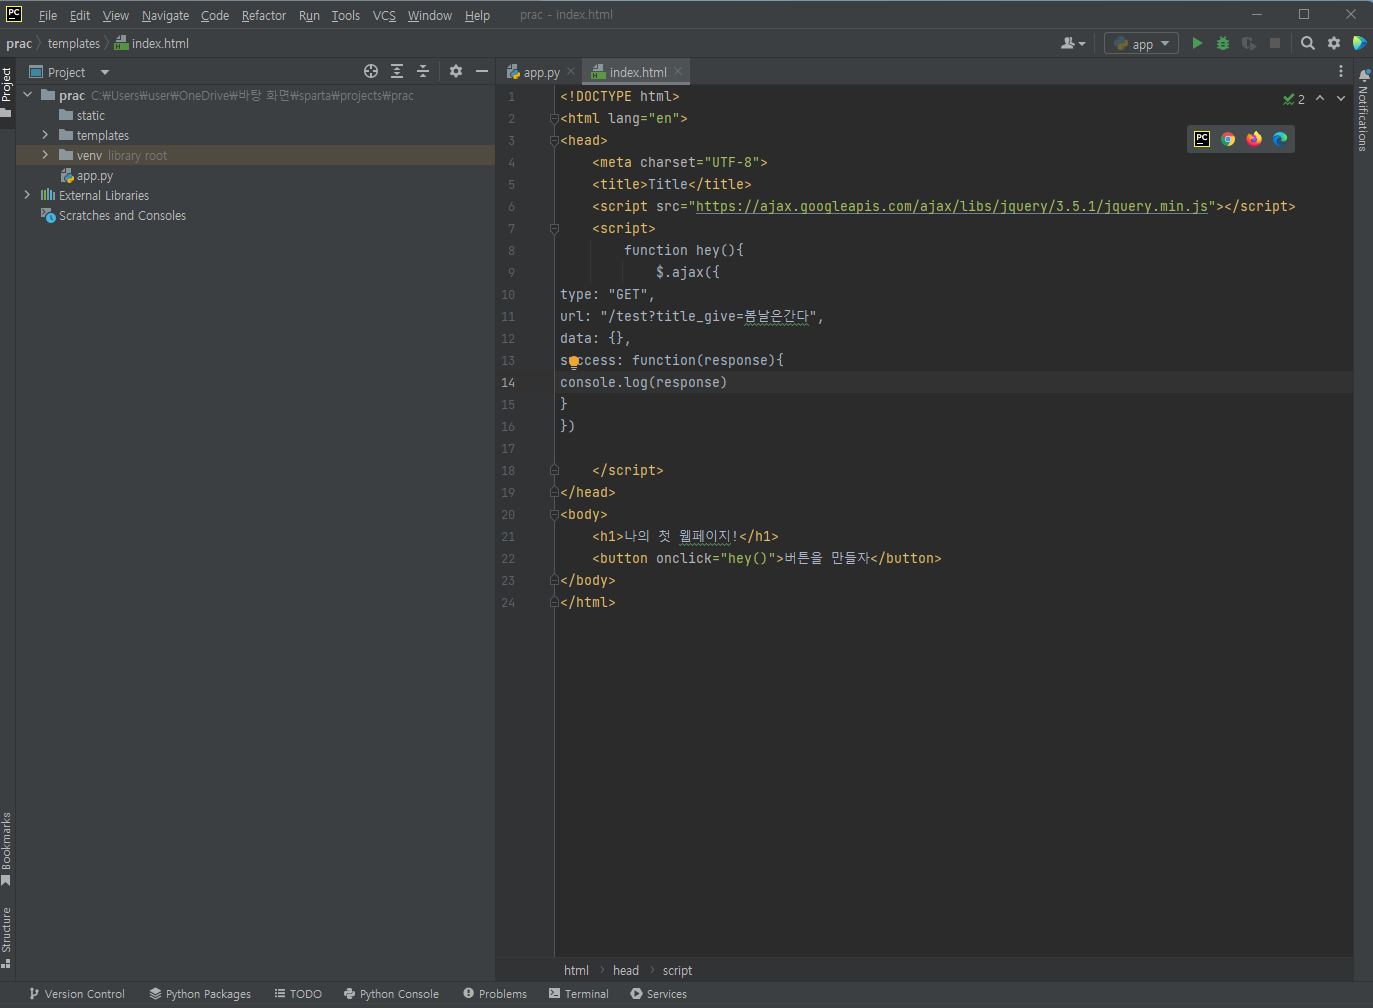This screenshot has width=1373, height=1008.
Task: Click the colorful JetBrains Toolbox icon
Action: [1359, 43]
